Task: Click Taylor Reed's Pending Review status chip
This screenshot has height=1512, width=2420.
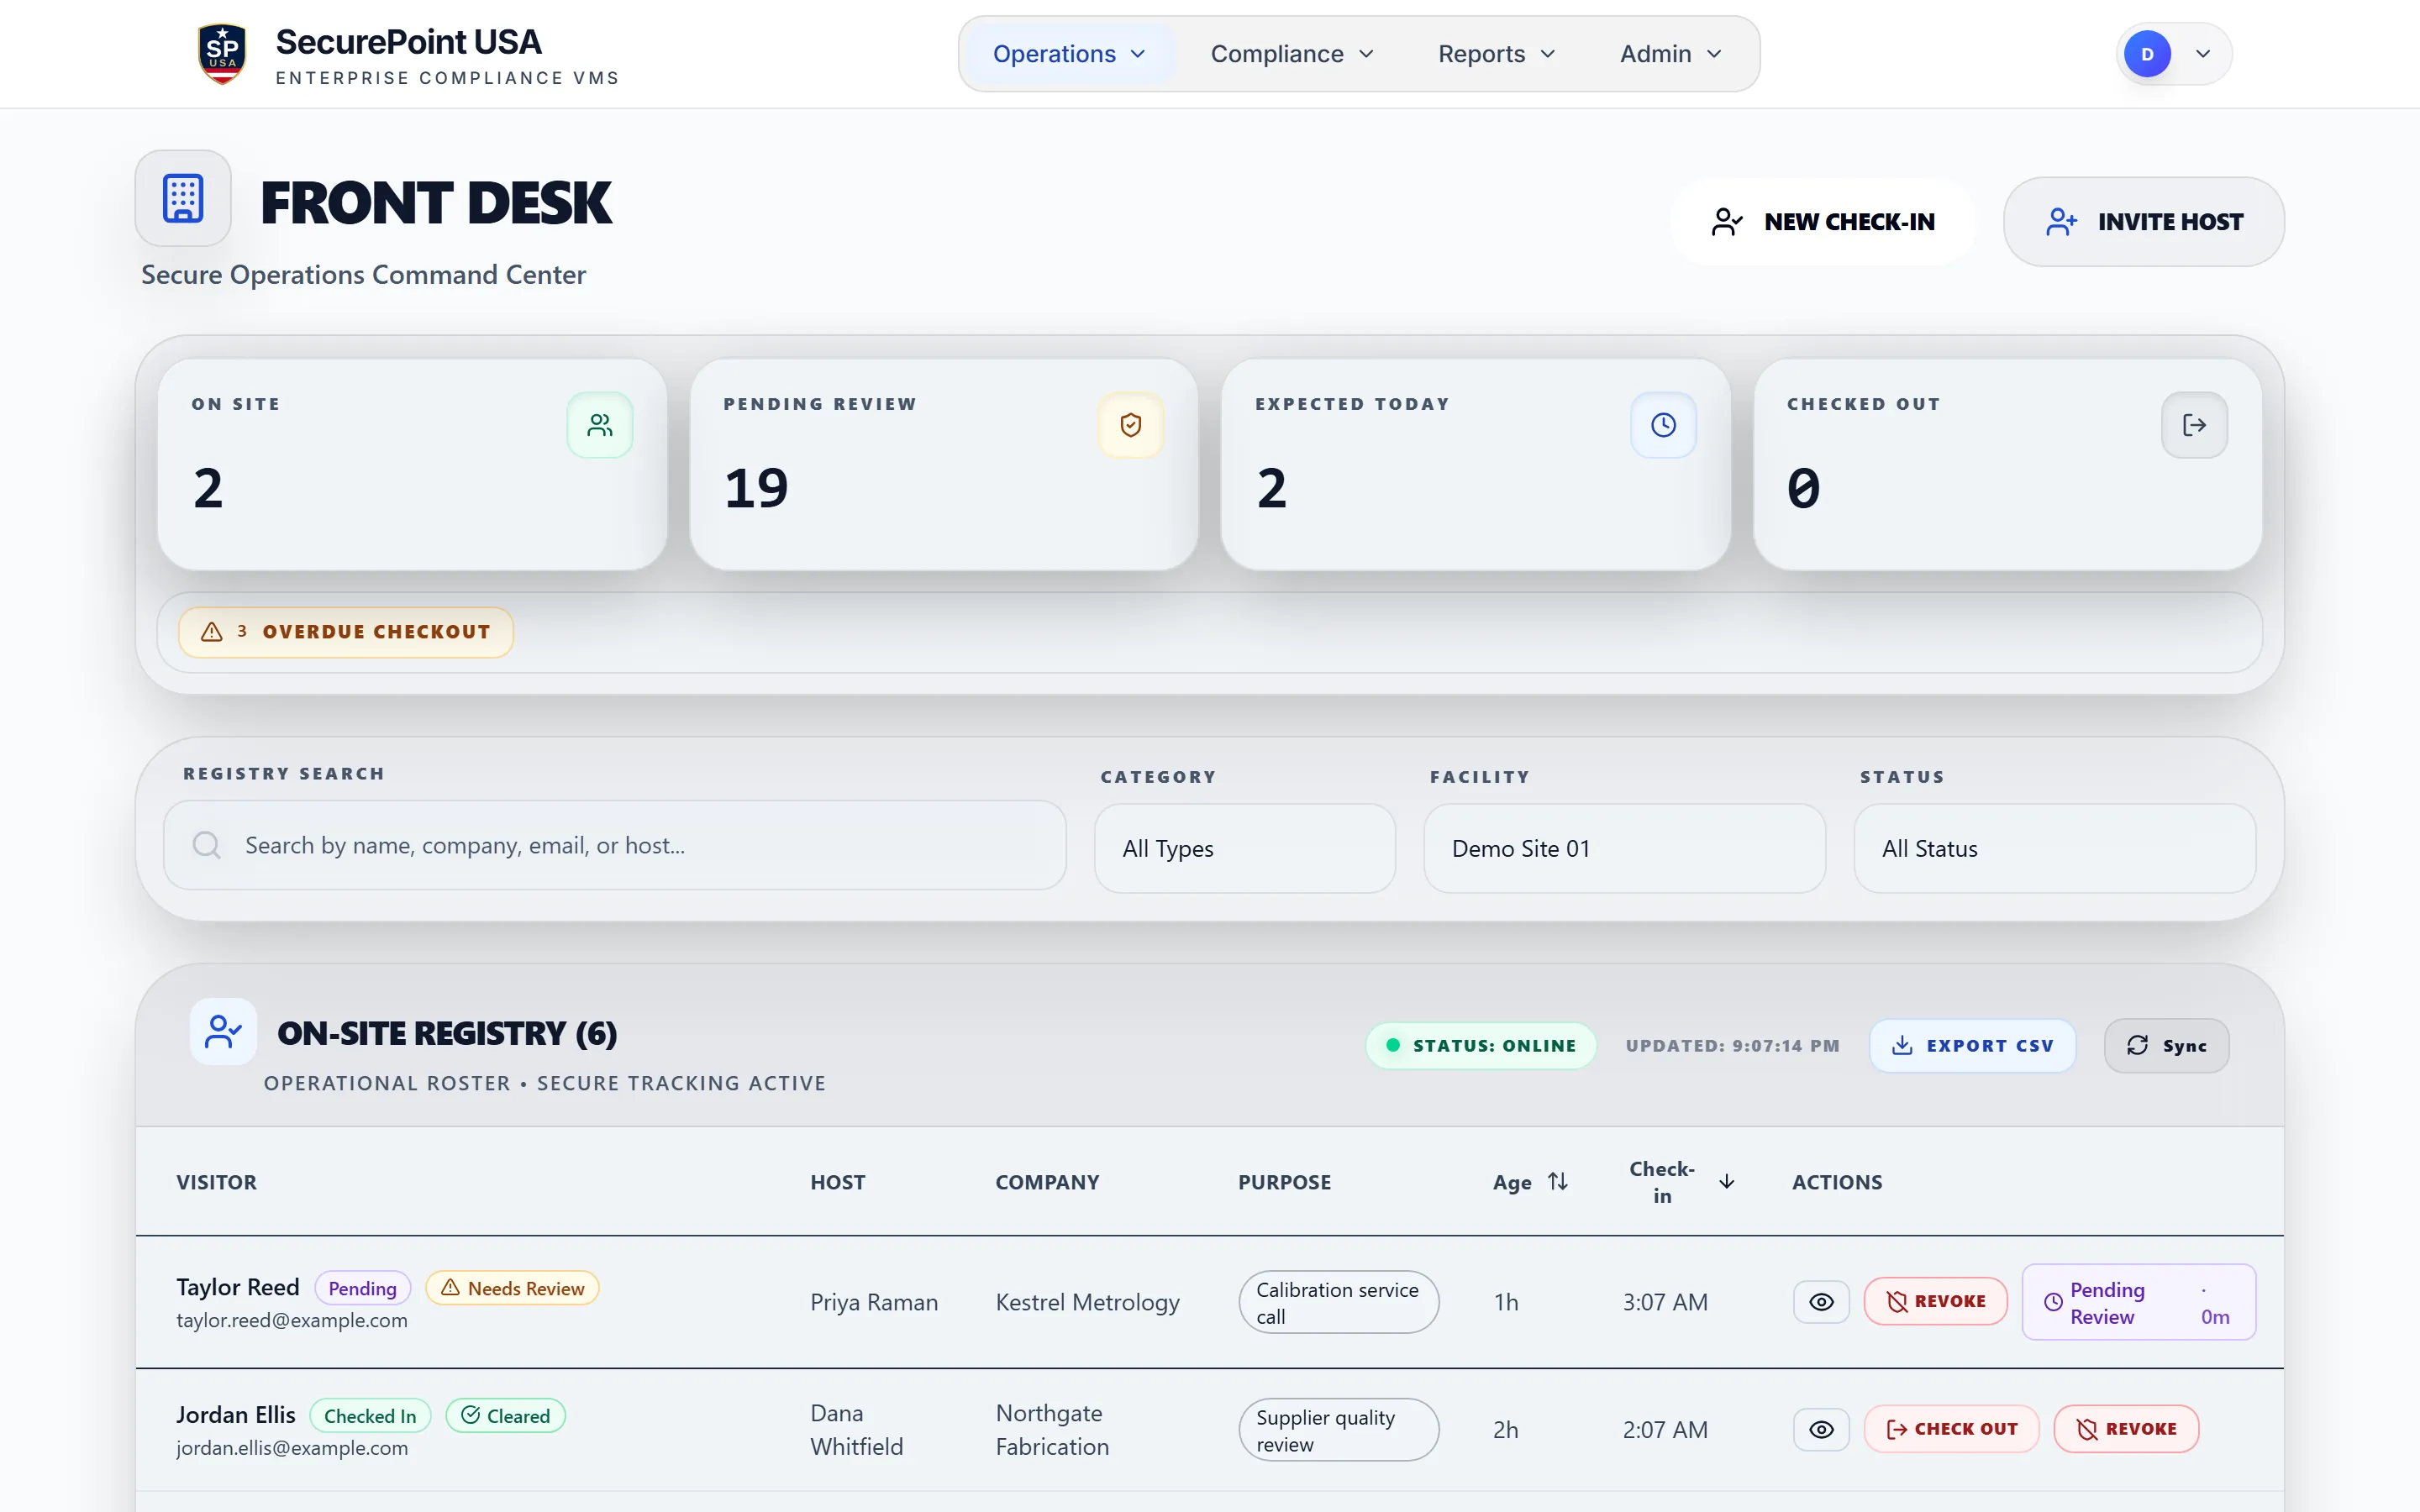Action: [2139, 1302]
